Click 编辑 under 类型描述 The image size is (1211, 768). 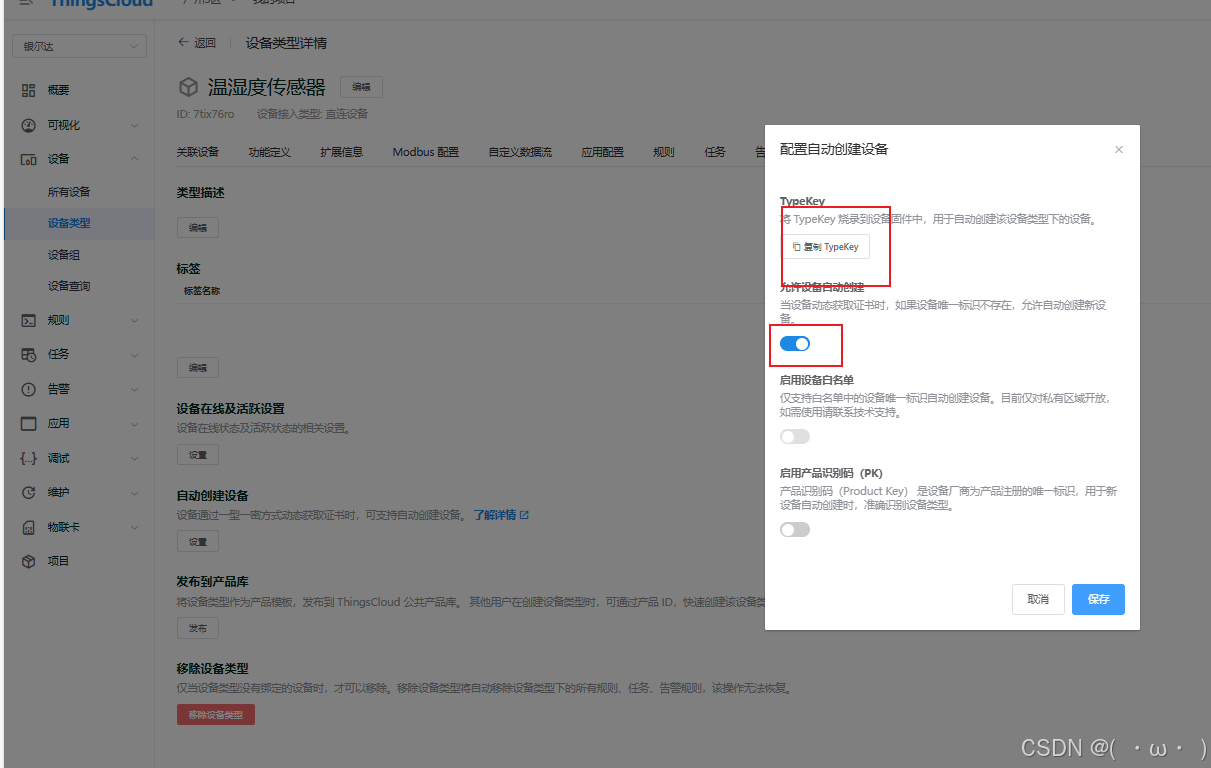click(197, 227)
